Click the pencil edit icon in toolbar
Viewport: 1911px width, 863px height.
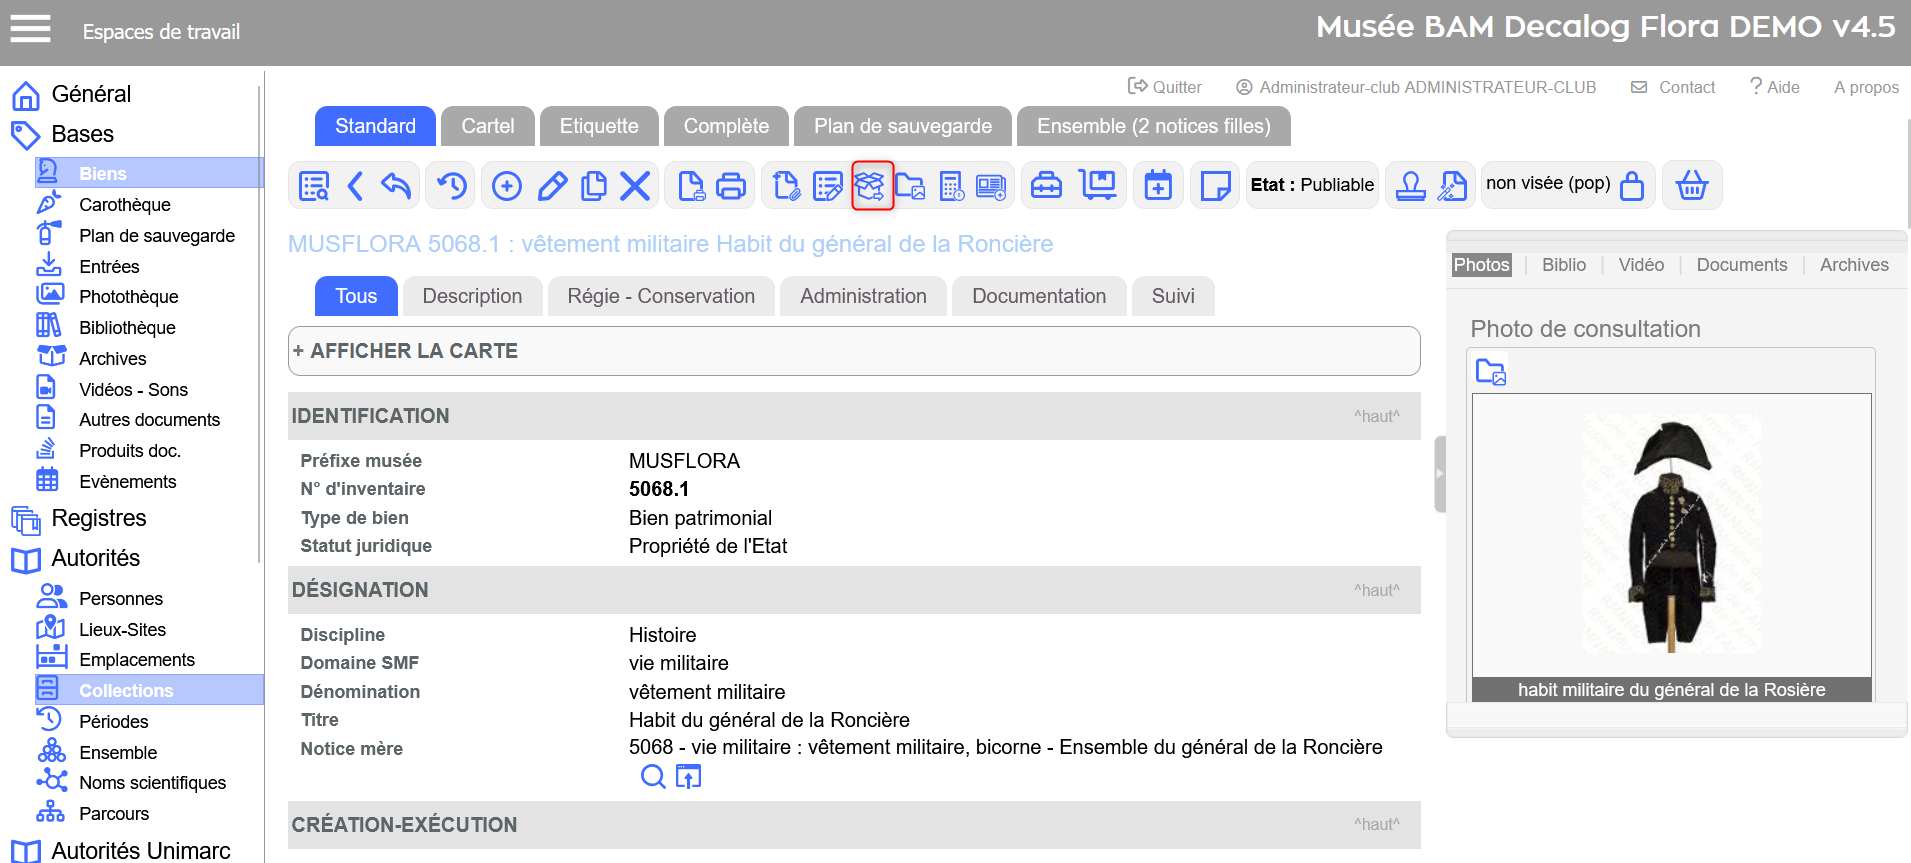pyautogui.click(x=552, y=186)
